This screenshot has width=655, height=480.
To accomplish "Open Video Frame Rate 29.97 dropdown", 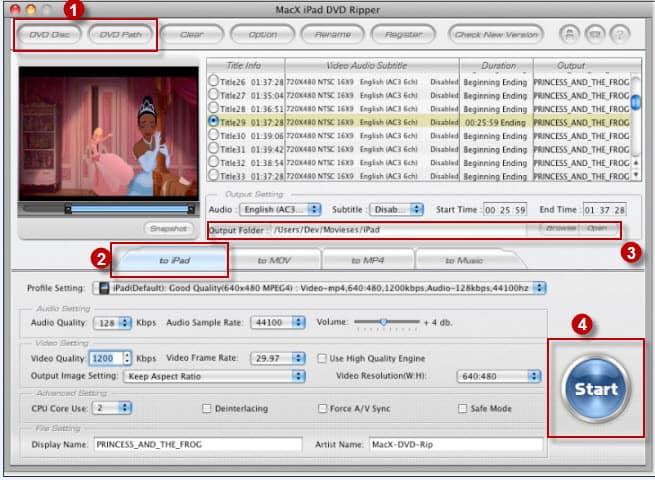I will (x=278, y=358).
